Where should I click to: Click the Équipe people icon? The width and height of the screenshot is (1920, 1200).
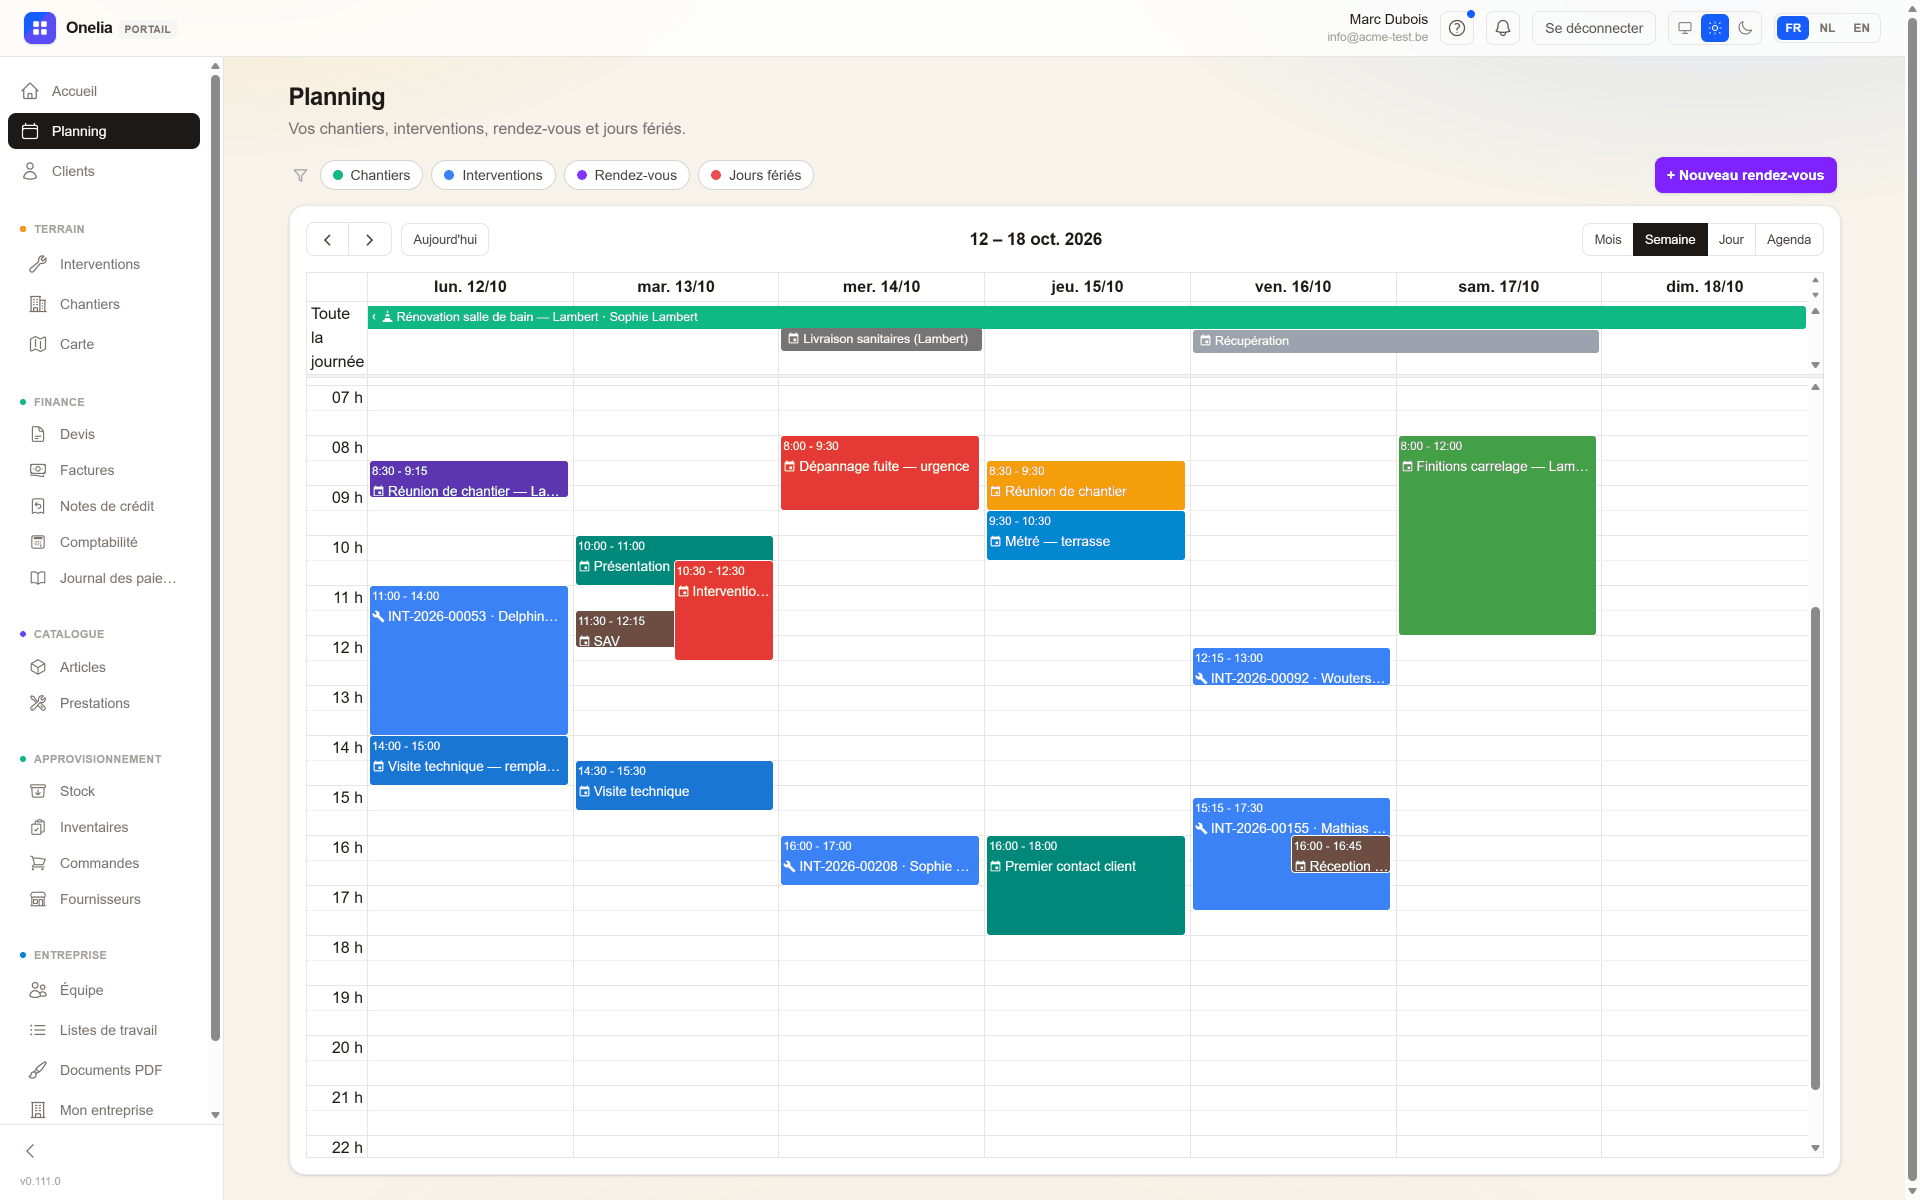tap(38, 990)
